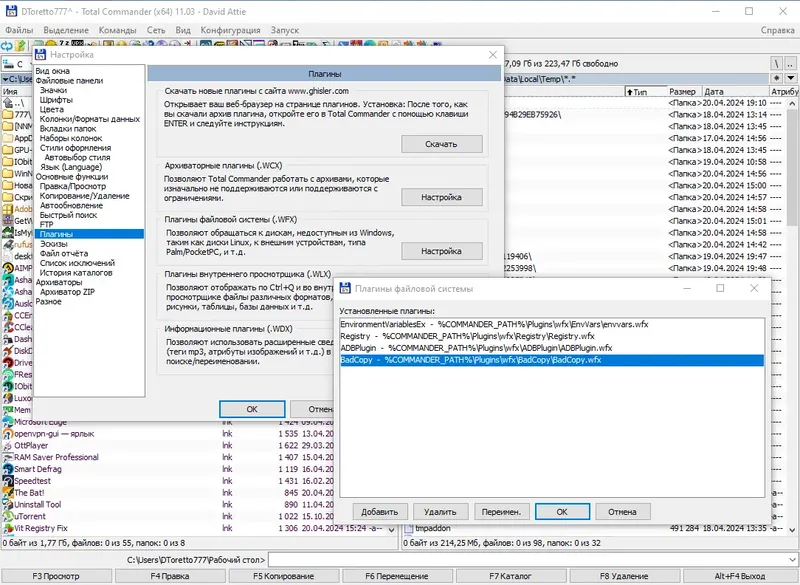Click The Bat! shortcut icon
Image resolution: width=800 pixels, height=585 pixels.
pos(7,493)
